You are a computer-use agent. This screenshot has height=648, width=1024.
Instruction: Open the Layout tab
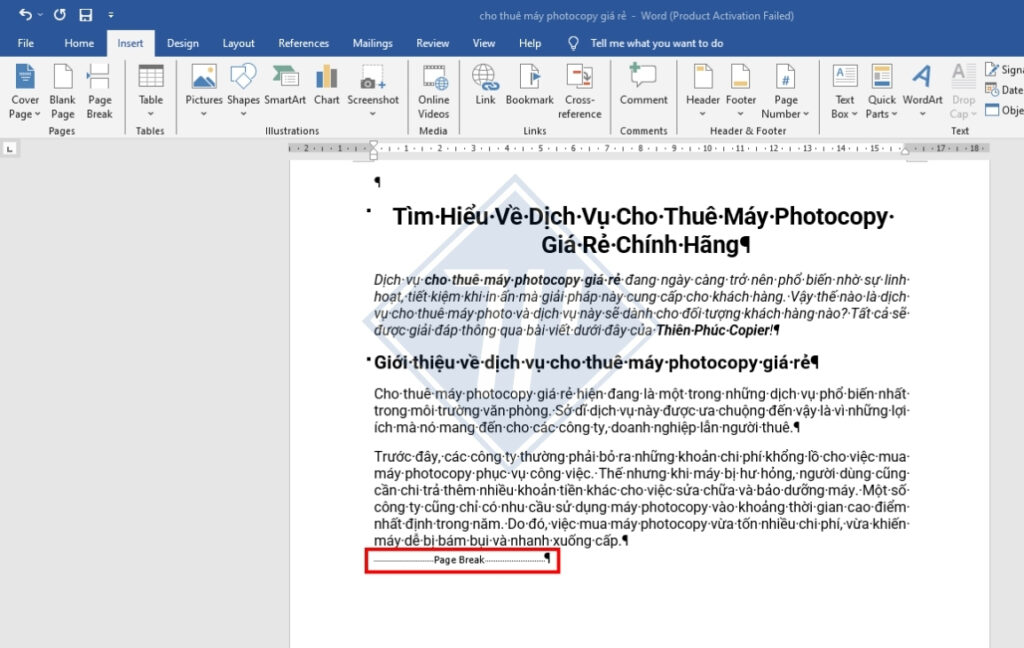(238, 43)
